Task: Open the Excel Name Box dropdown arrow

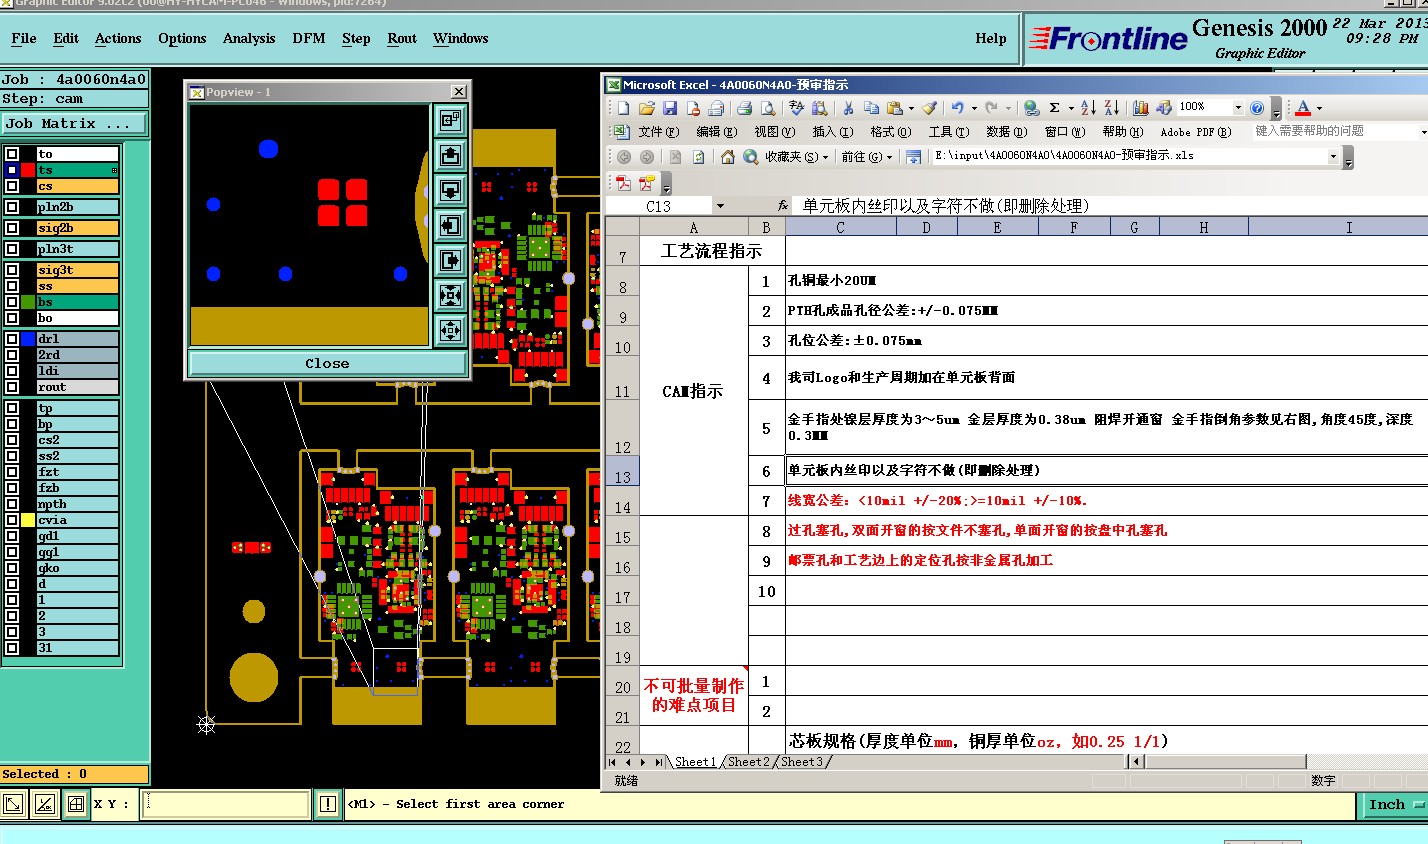Action: [x=720, y=206]
